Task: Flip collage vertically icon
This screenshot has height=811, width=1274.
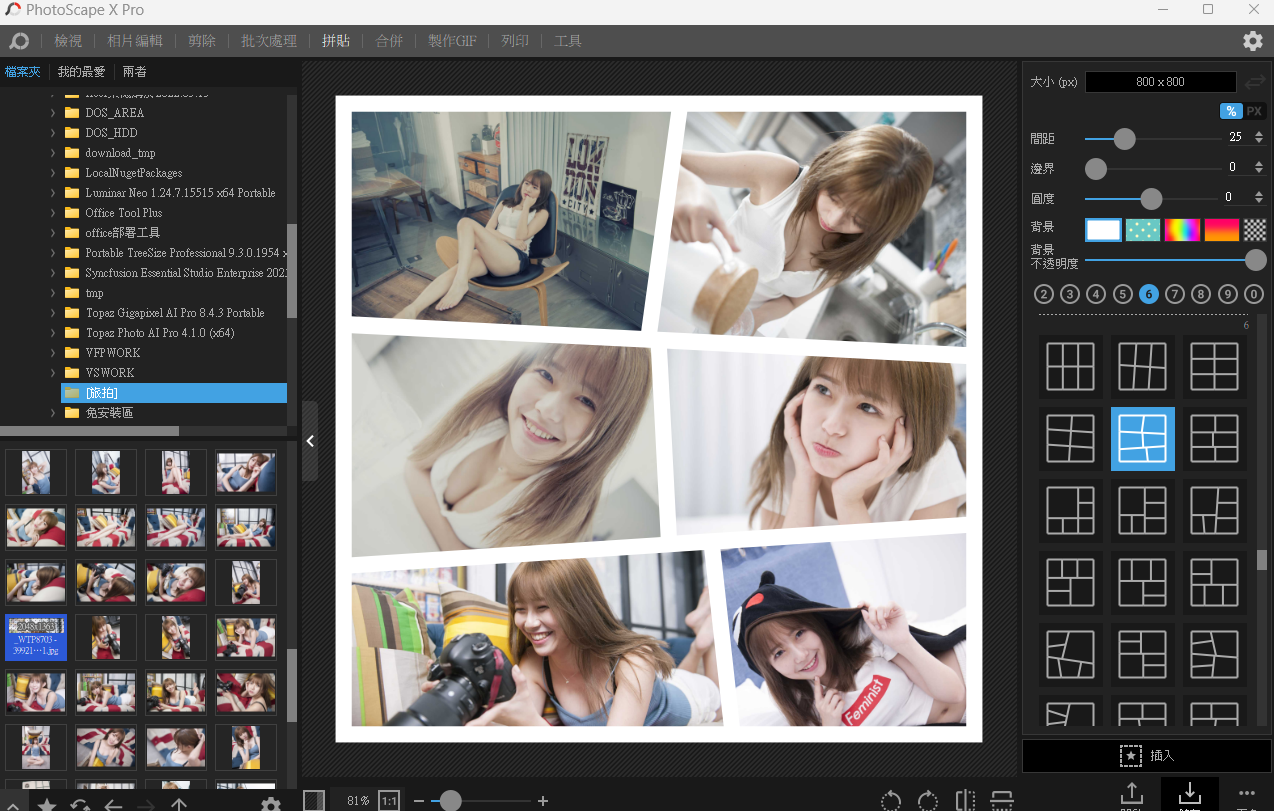Action: (1001, 800)
